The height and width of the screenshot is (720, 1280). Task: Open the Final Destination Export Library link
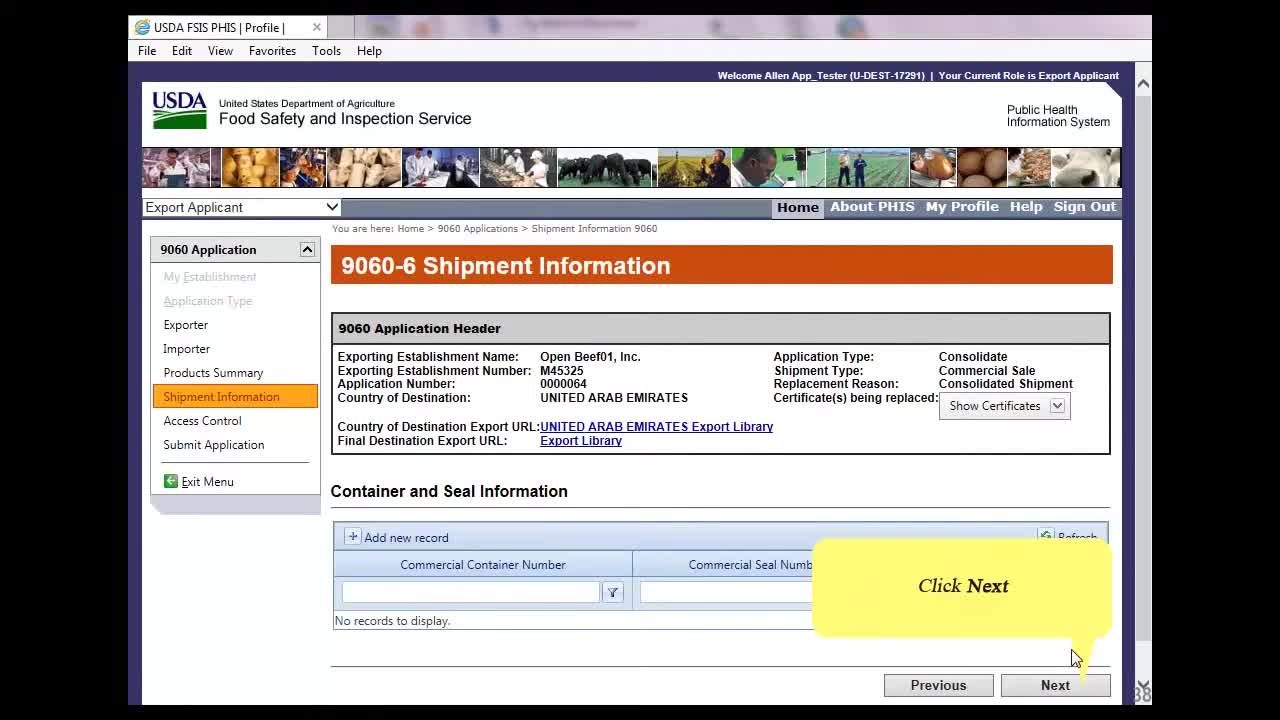(x=581, y=441)
